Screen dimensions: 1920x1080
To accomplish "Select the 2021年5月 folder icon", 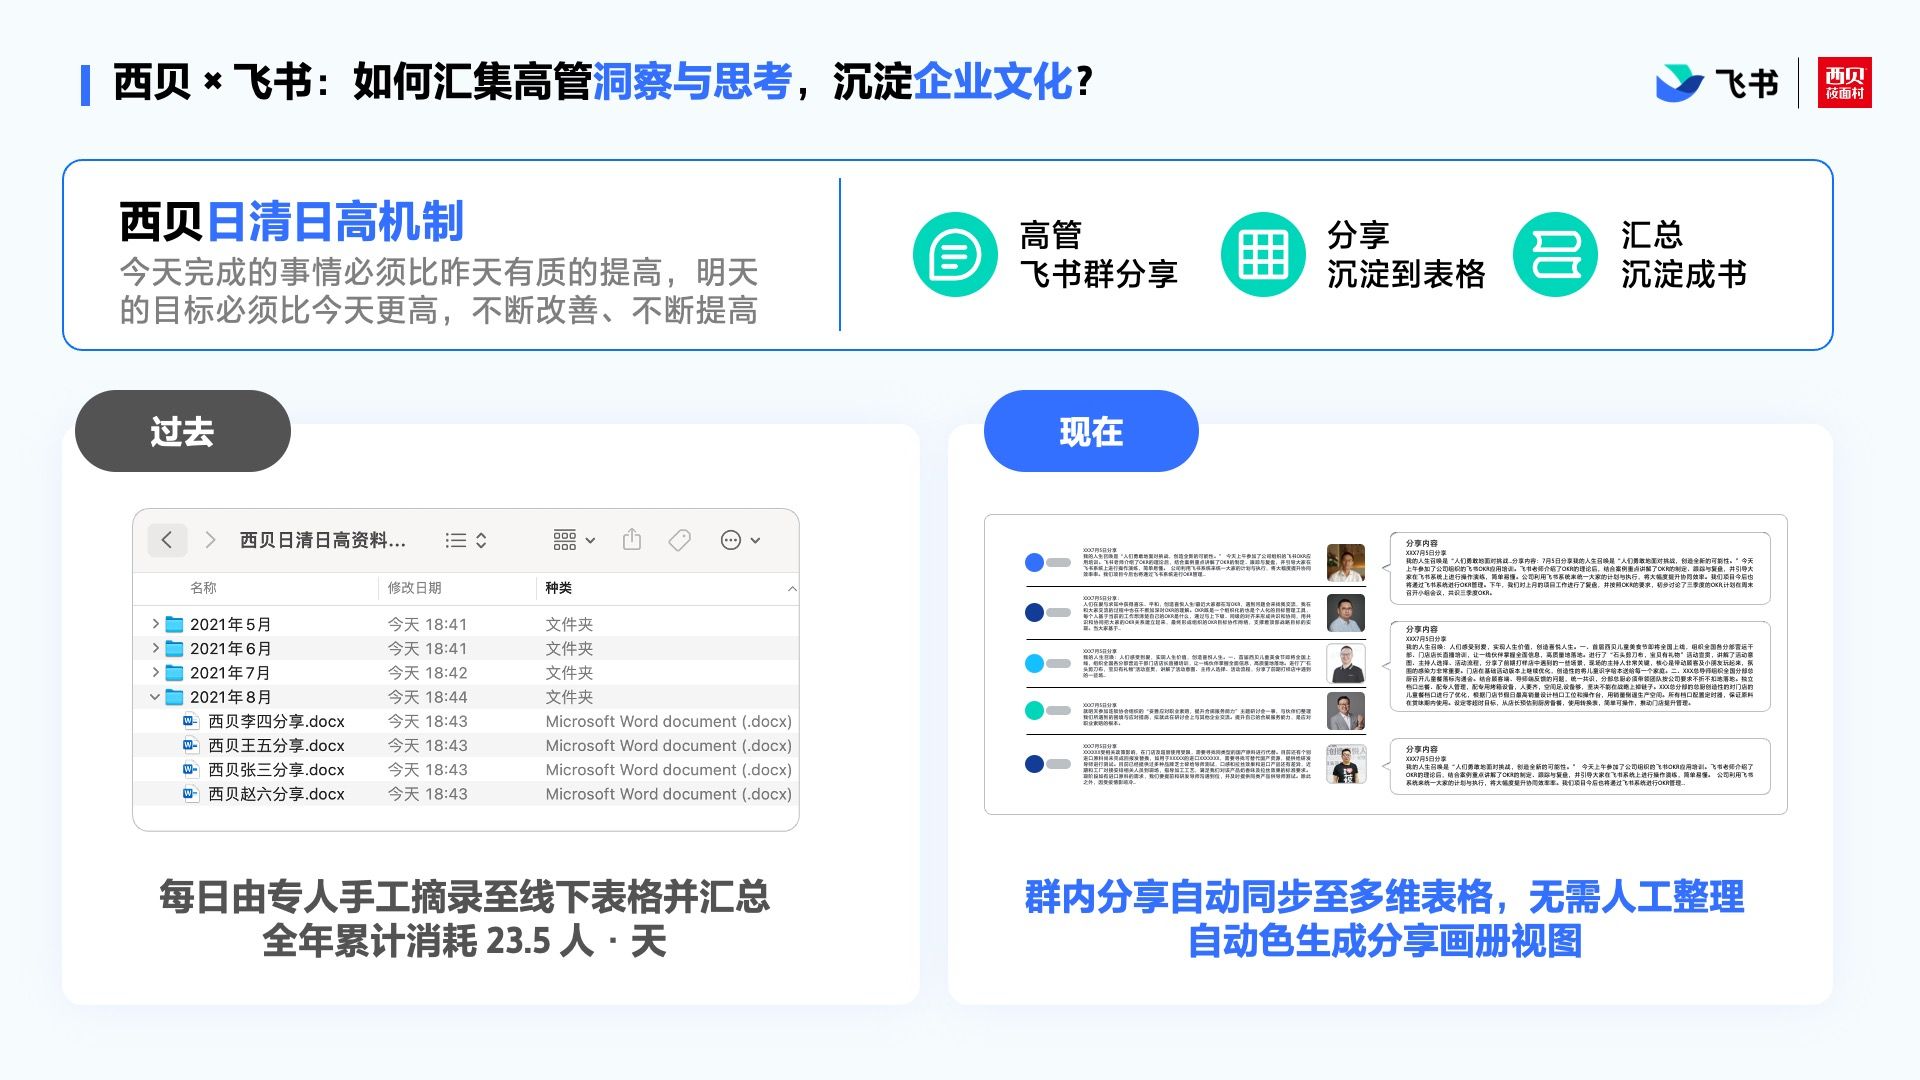I will pos(175,624).
